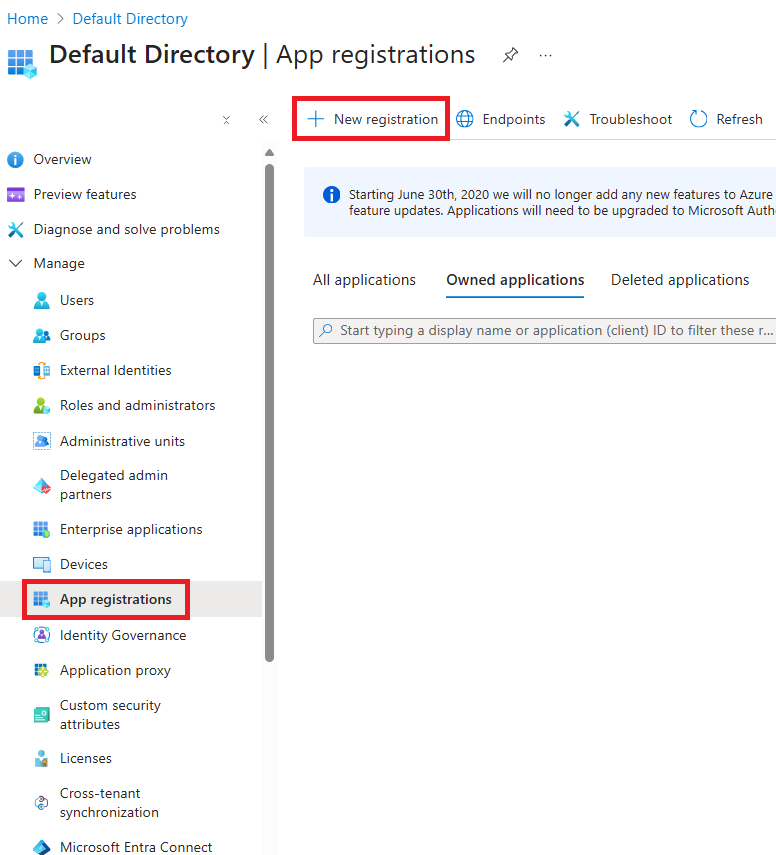Navigate to Home via the breadcrumb
The width and height of the screenshot is (776, 855).
[27, 18]
